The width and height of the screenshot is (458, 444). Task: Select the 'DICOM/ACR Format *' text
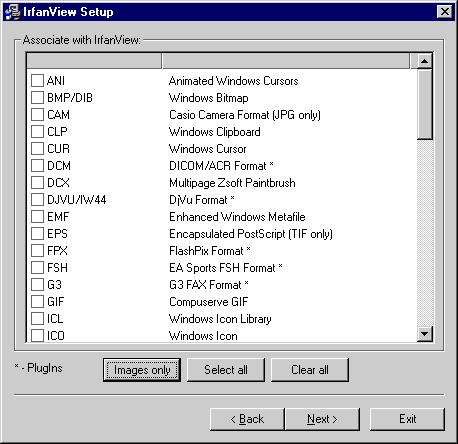tap(221, 166)
